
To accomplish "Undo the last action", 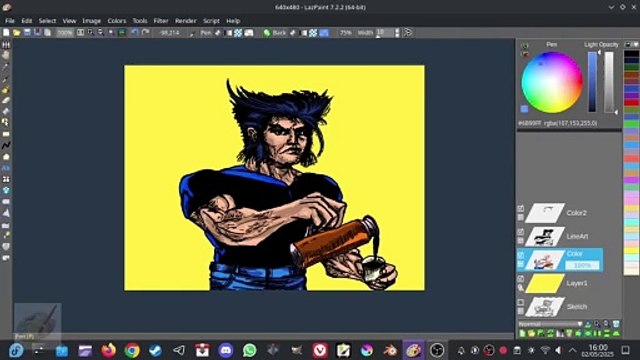I will point(135,33).
